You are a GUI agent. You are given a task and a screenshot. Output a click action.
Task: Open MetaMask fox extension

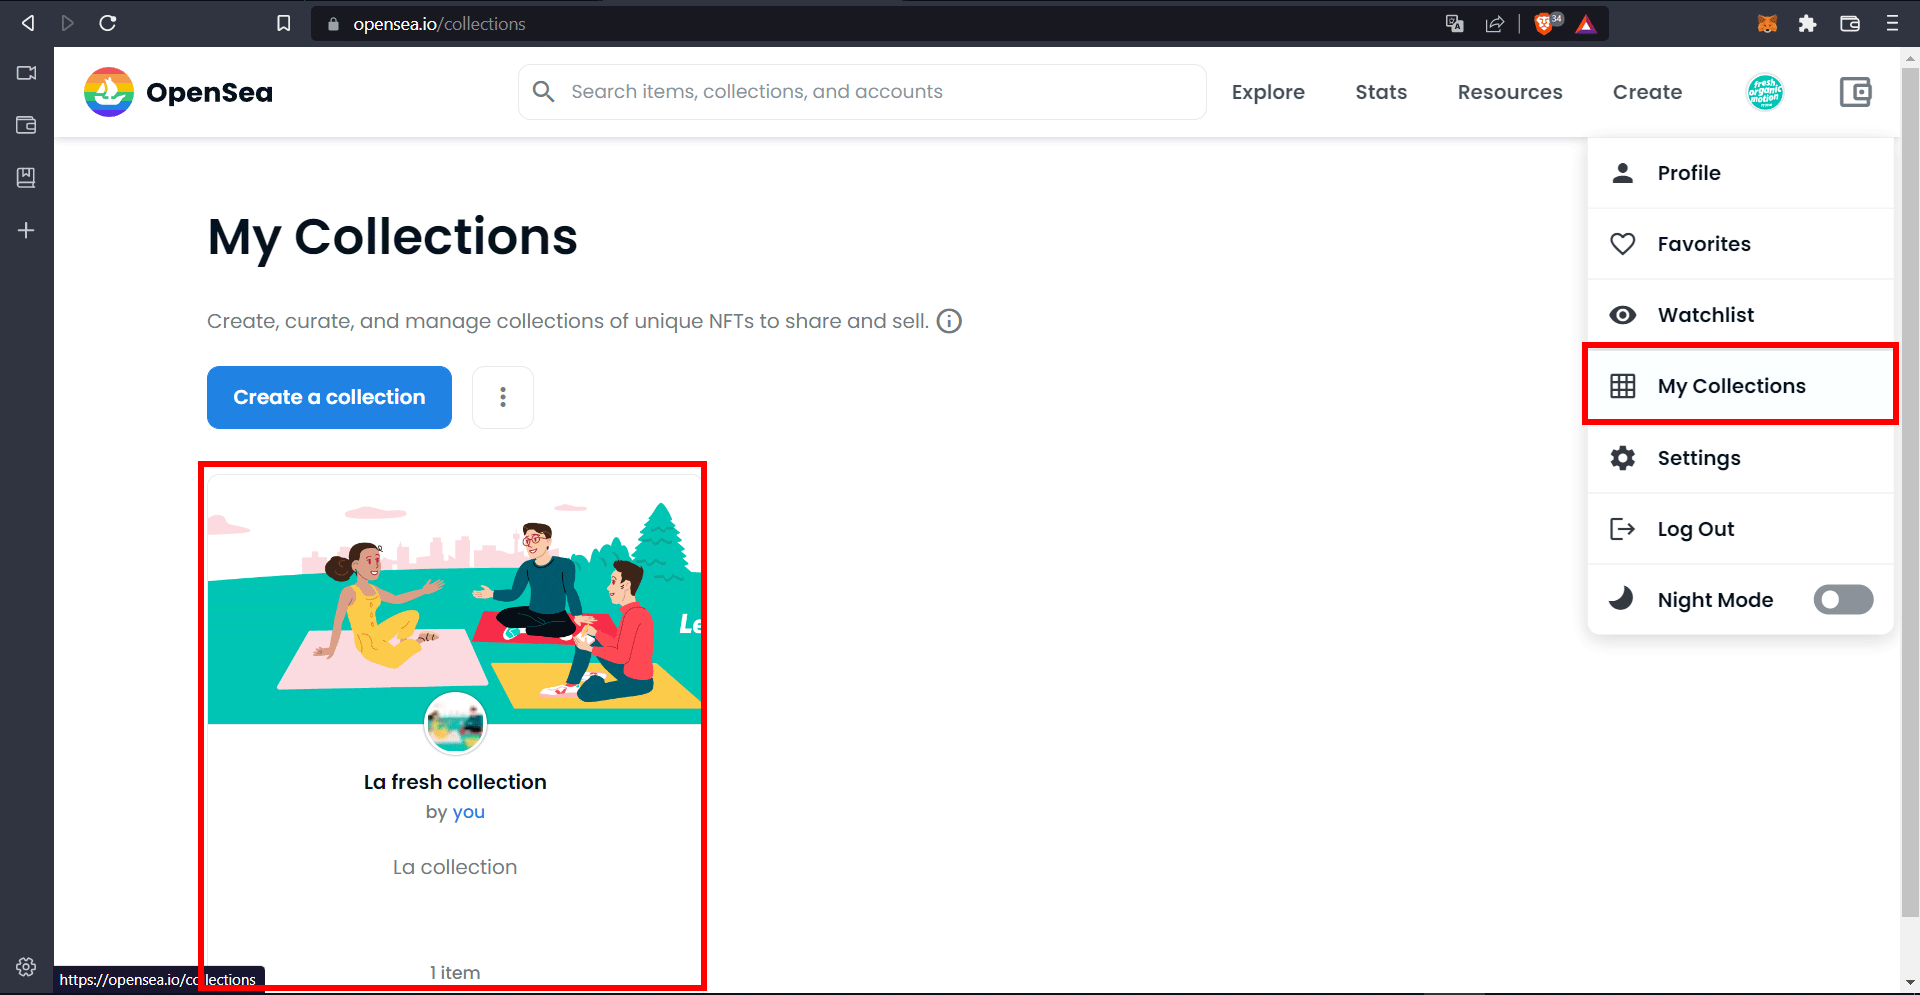pos(1767,23)
